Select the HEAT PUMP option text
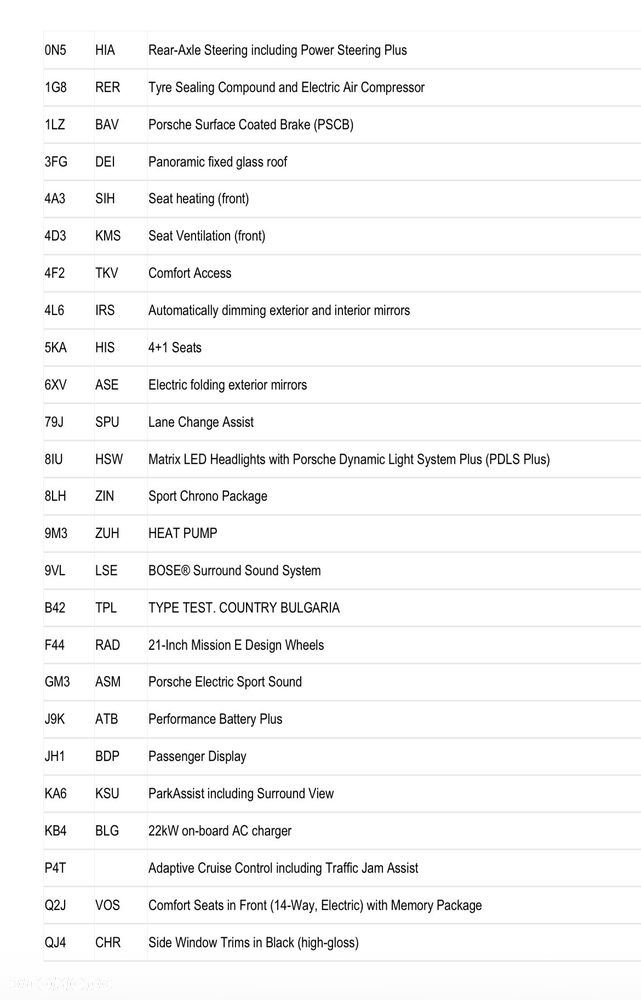 [x=182, y=533]
